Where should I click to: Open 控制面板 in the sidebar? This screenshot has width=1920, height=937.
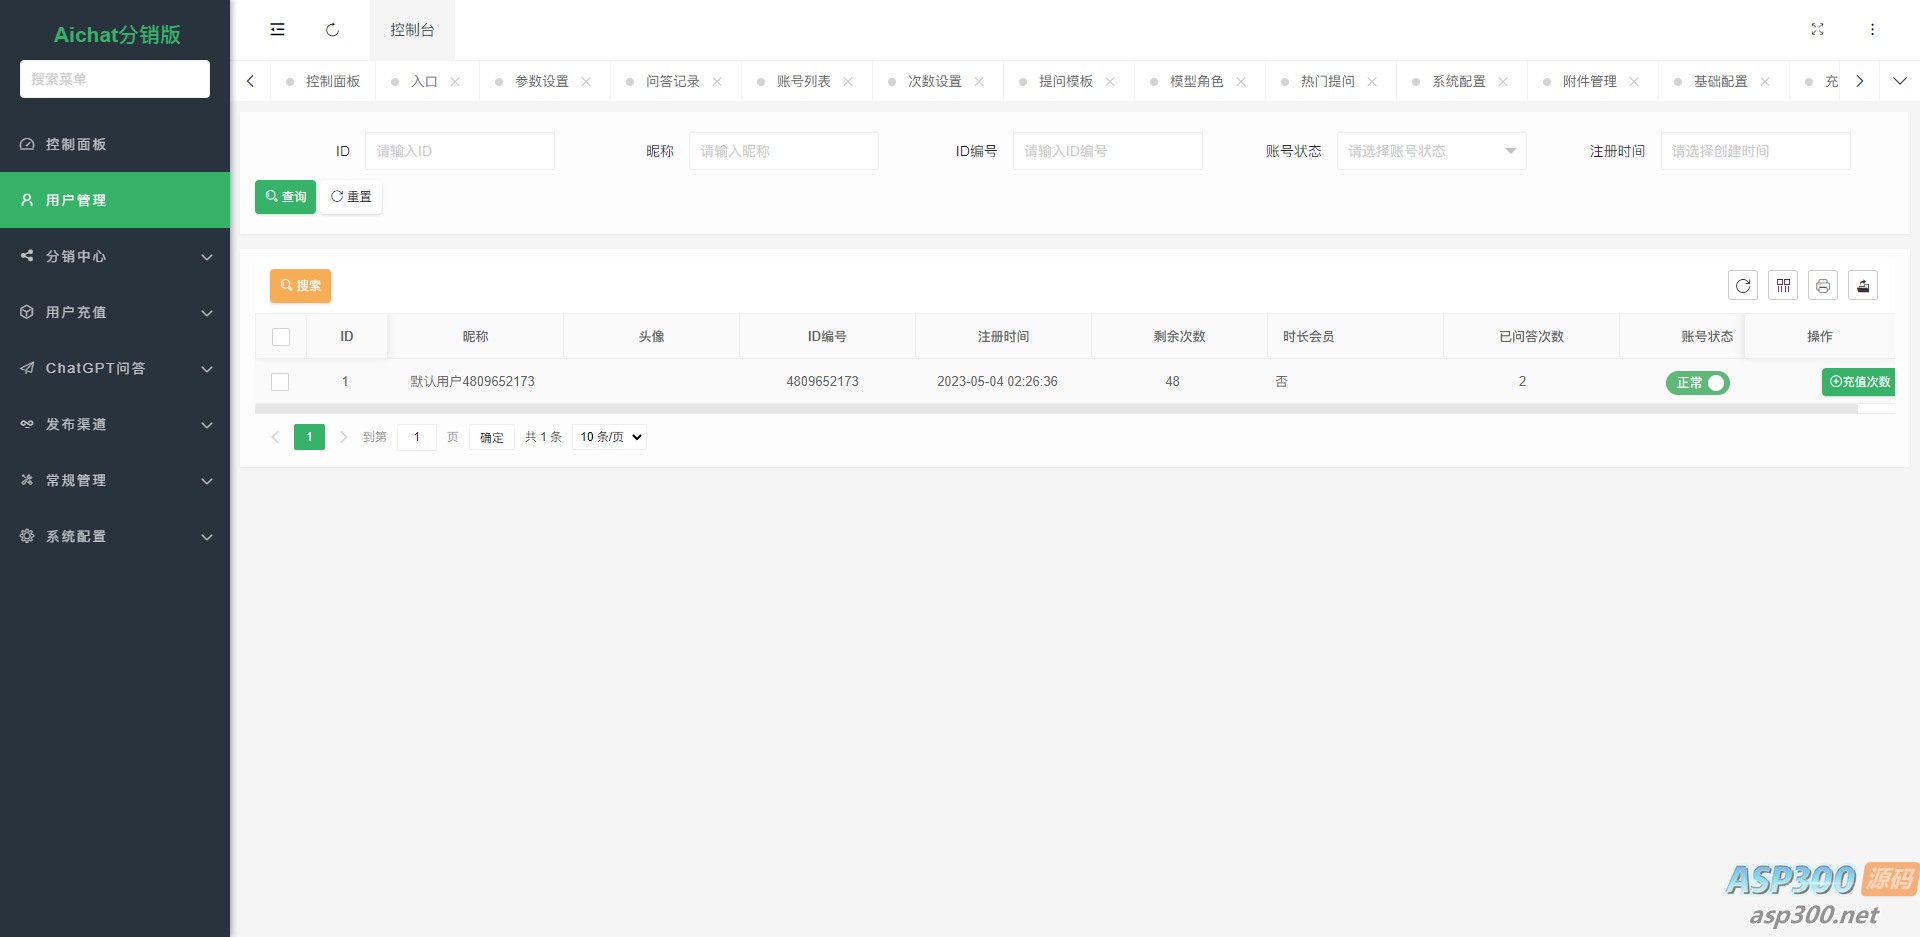115,144
